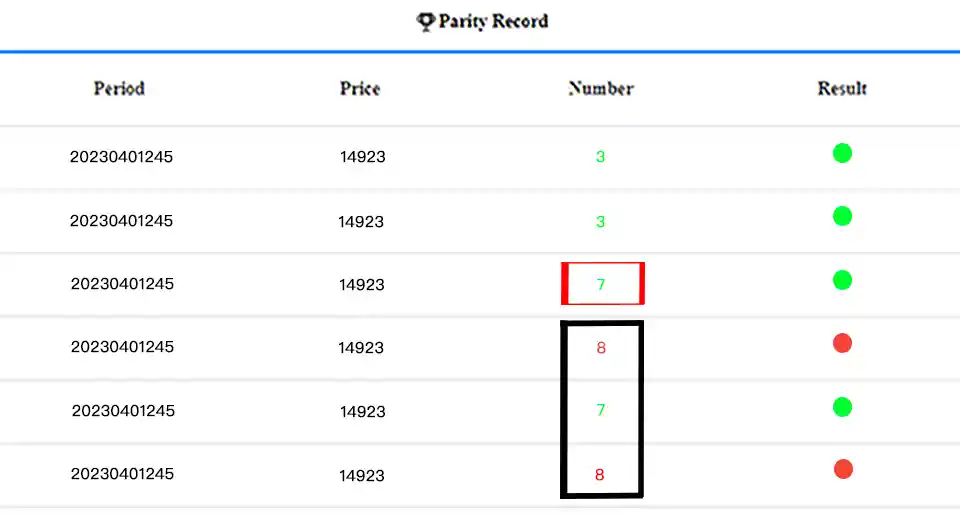Click the price 14923 in last row
Image resolution: width=960 pixels, height=516 pixels.
362,475
